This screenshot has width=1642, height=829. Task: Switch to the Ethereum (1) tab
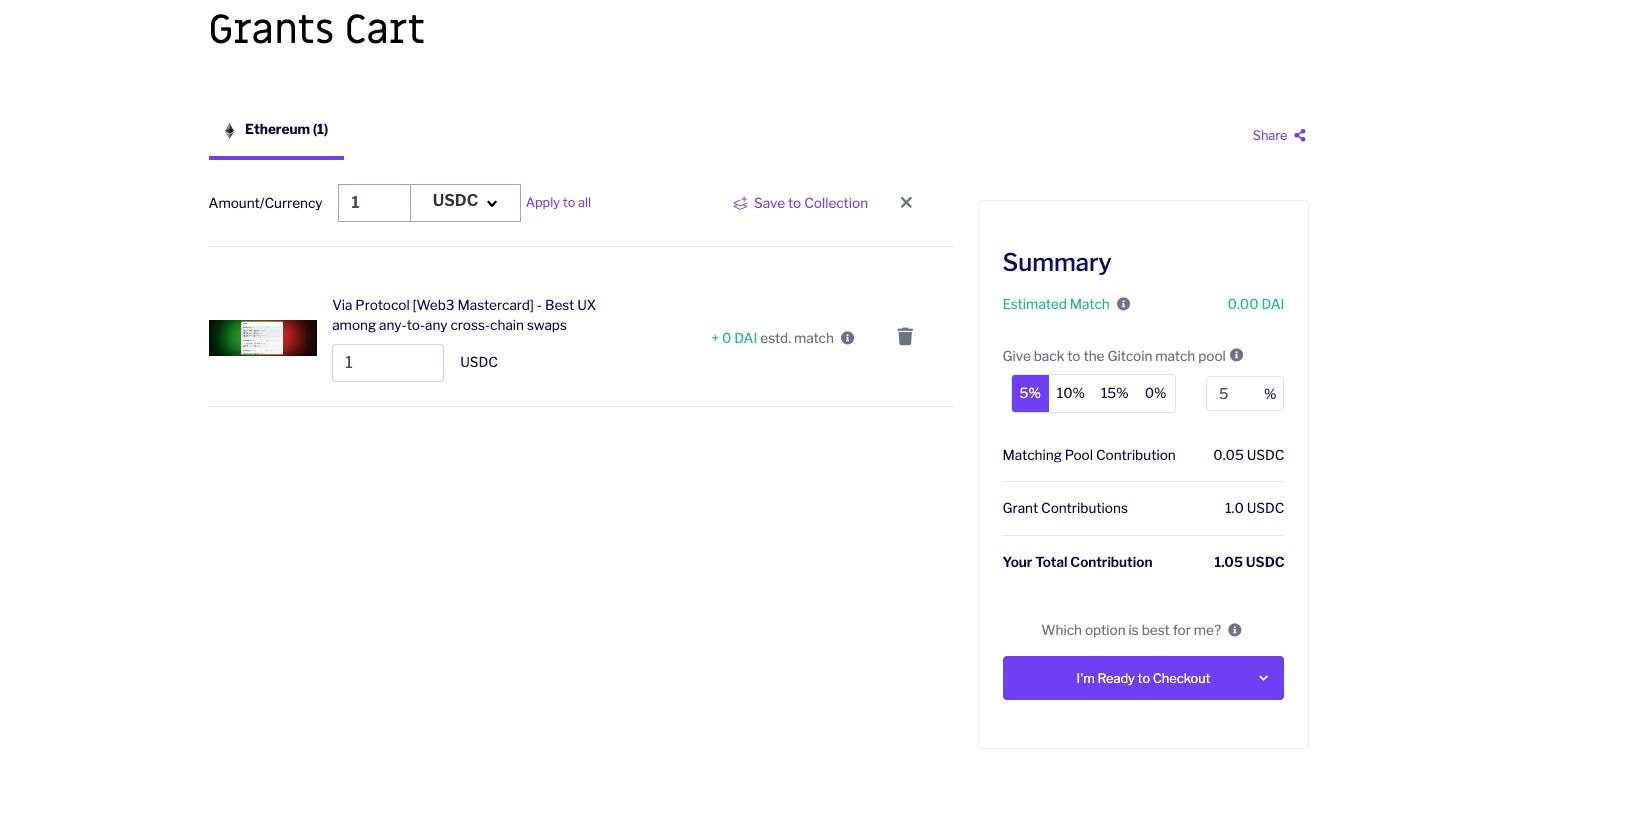click(x=276, y=130)
